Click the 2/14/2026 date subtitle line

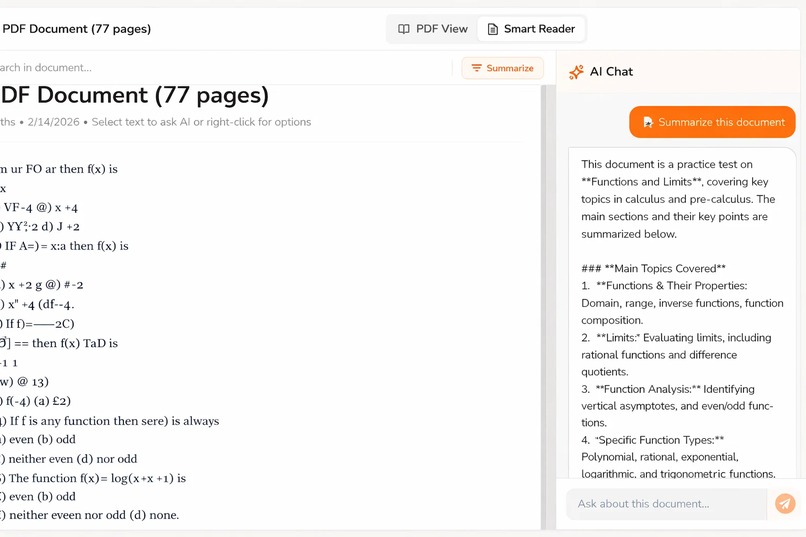155,122
